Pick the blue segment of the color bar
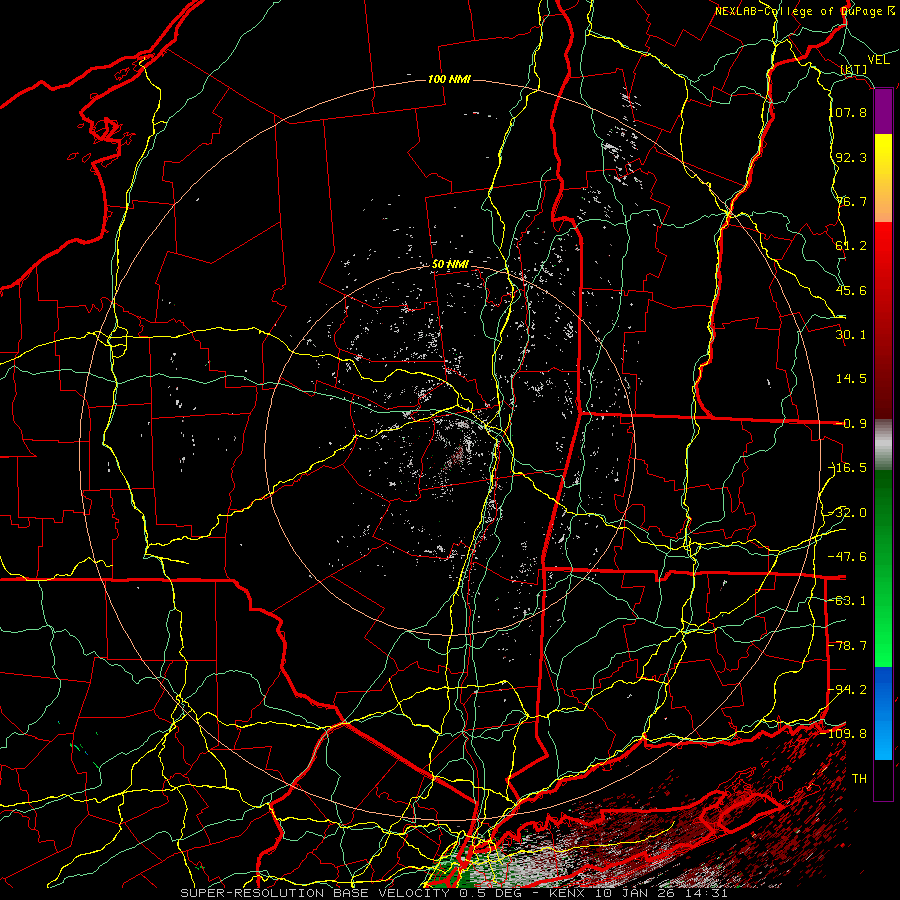The image size is (900, 900). pos(883,713)
